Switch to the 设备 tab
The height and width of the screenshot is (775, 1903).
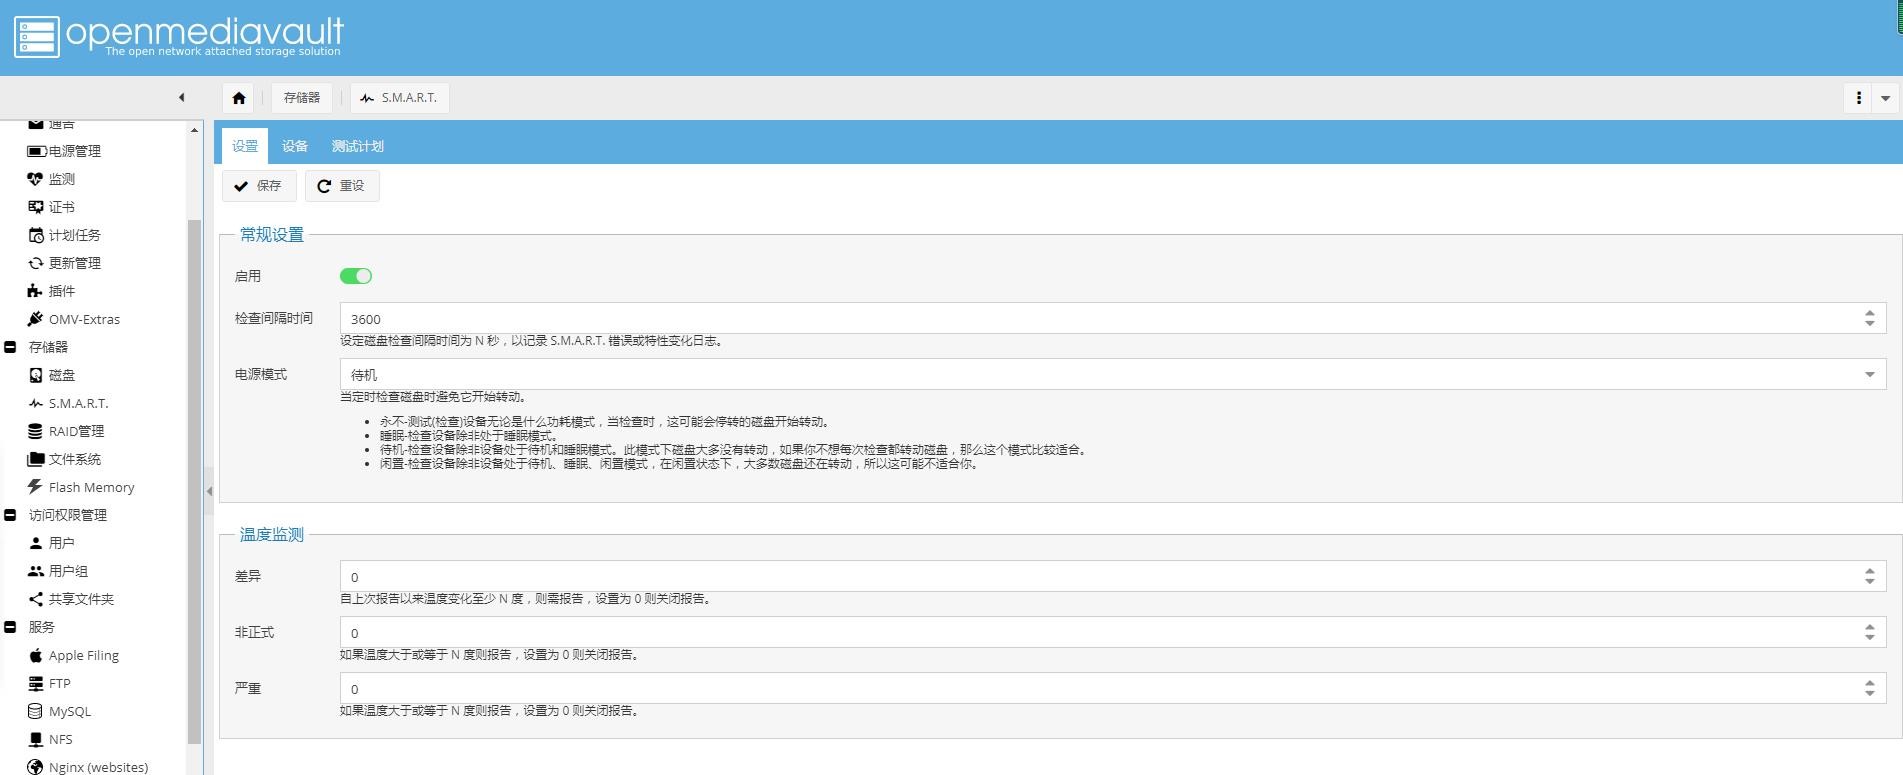click(294, 146)
